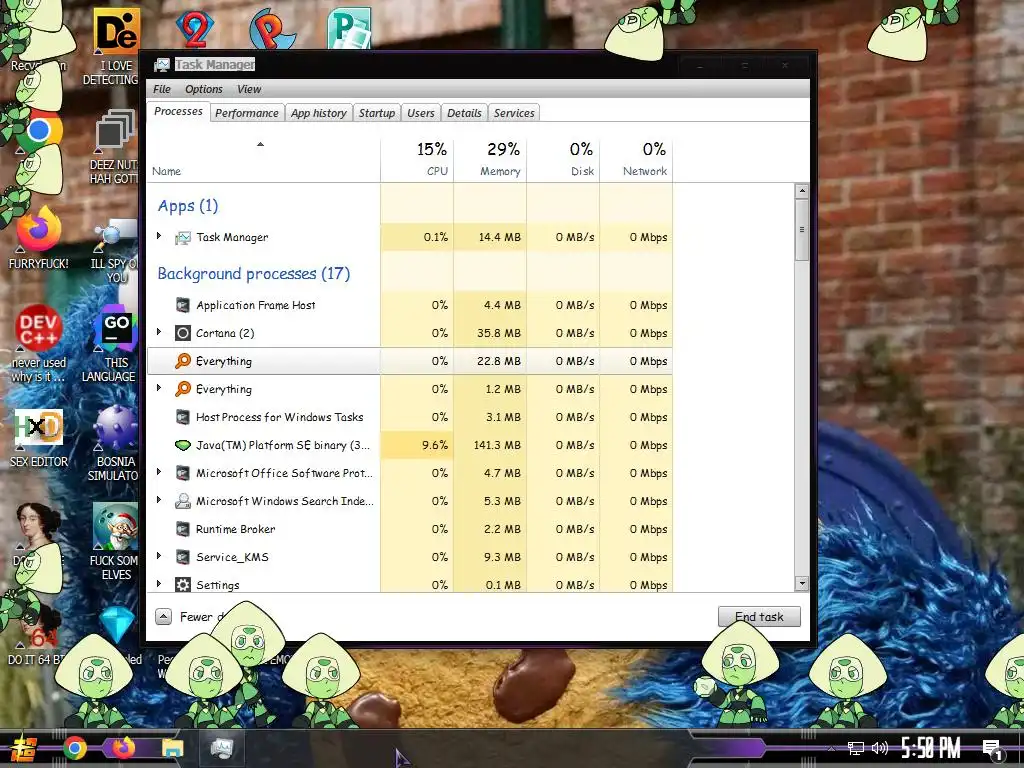The image size is (1024, 768).
Task: Switch to the Services tab
Action: pyautogui.click(x=514, y=113)
